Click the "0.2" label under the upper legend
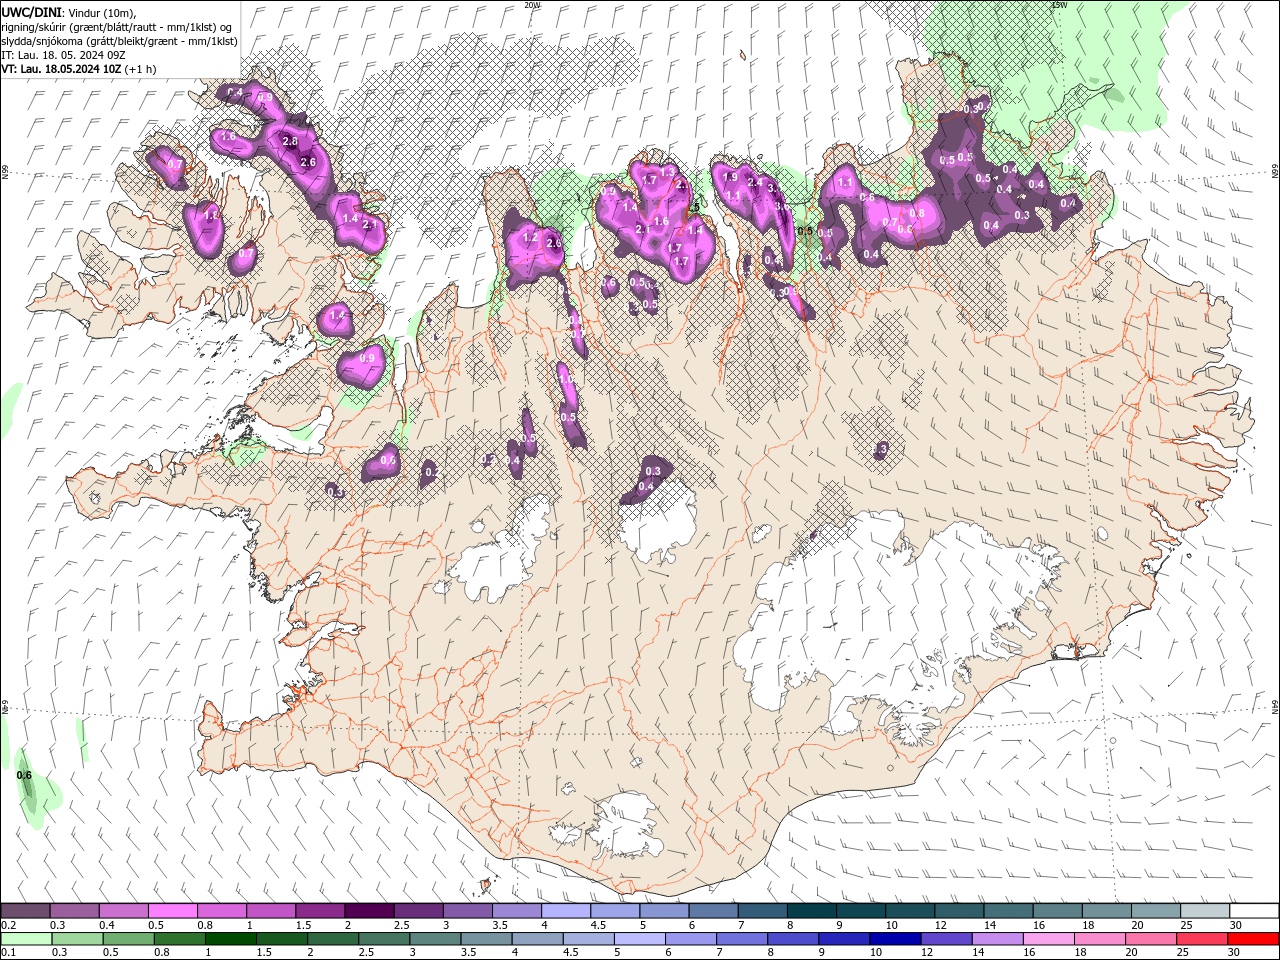The height and width of the screenshot is (960, 1280). 8,925
